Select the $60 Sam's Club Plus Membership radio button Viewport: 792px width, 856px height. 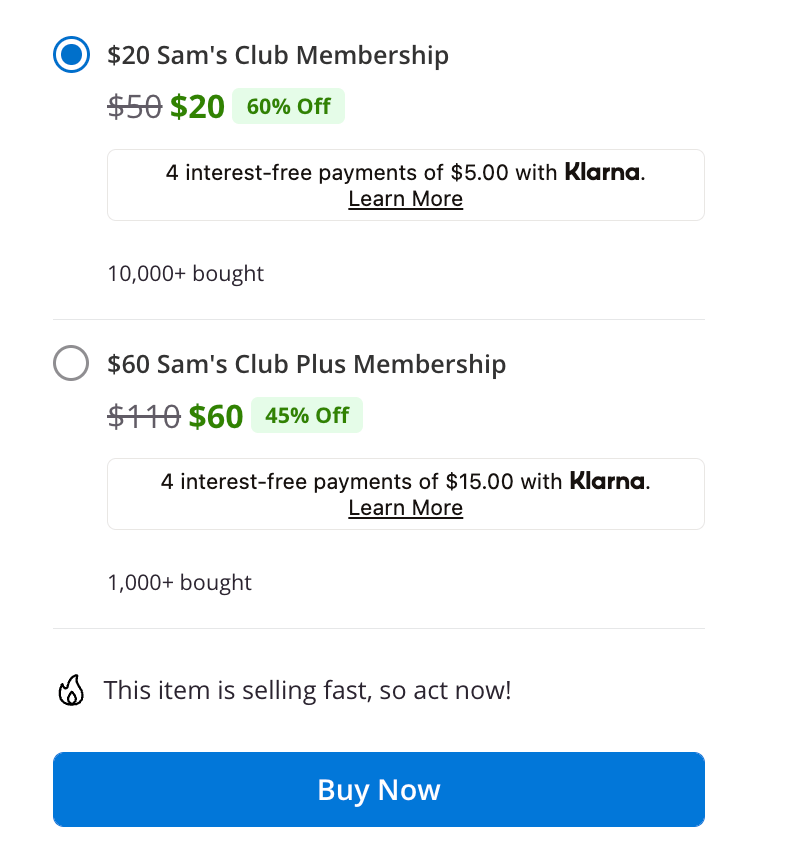(x=71, y=363)
